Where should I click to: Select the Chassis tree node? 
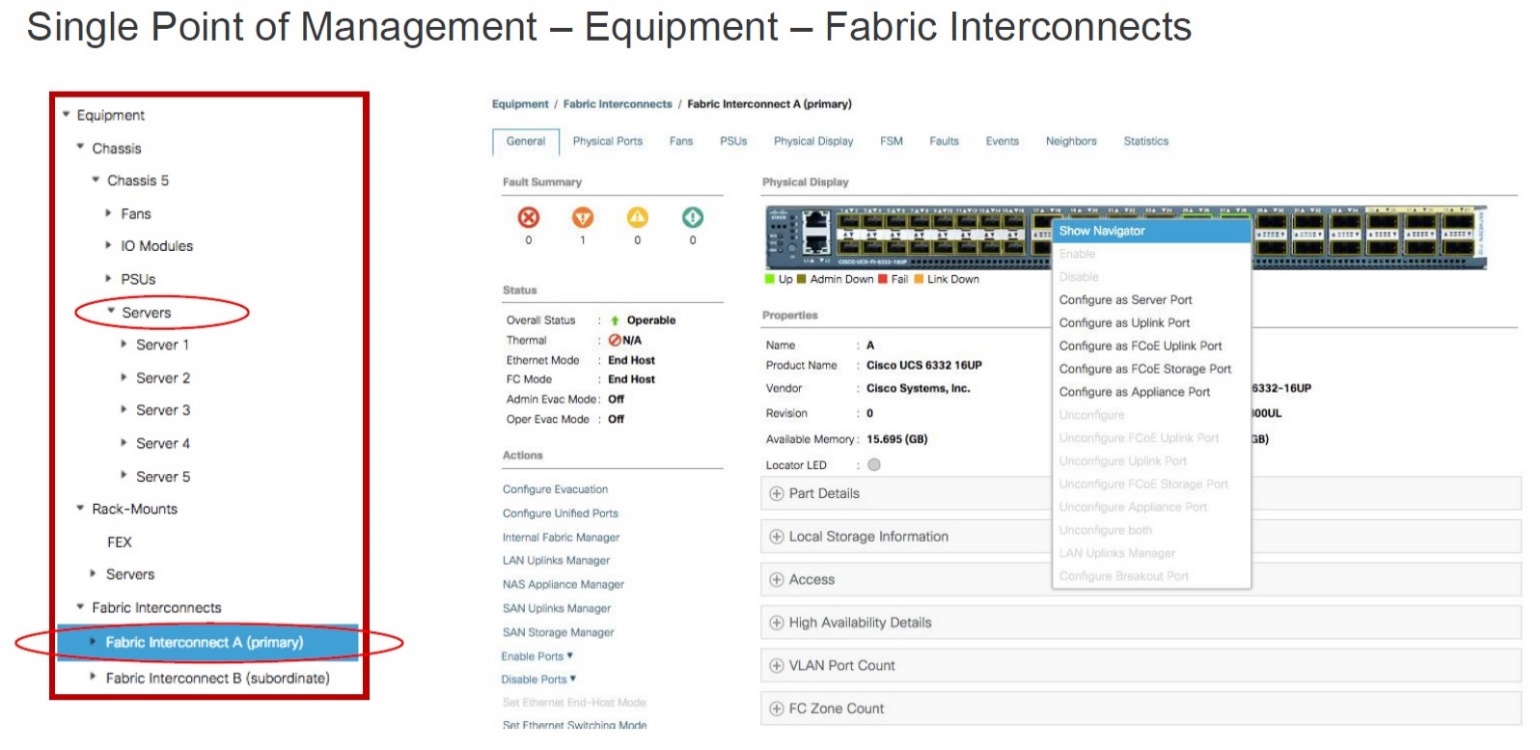coord(117,148)
